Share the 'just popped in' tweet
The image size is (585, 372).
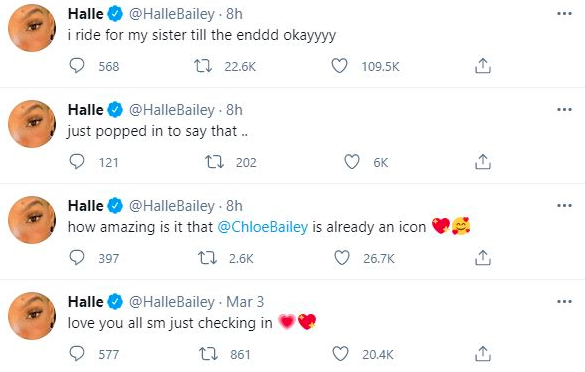point(482,162)
